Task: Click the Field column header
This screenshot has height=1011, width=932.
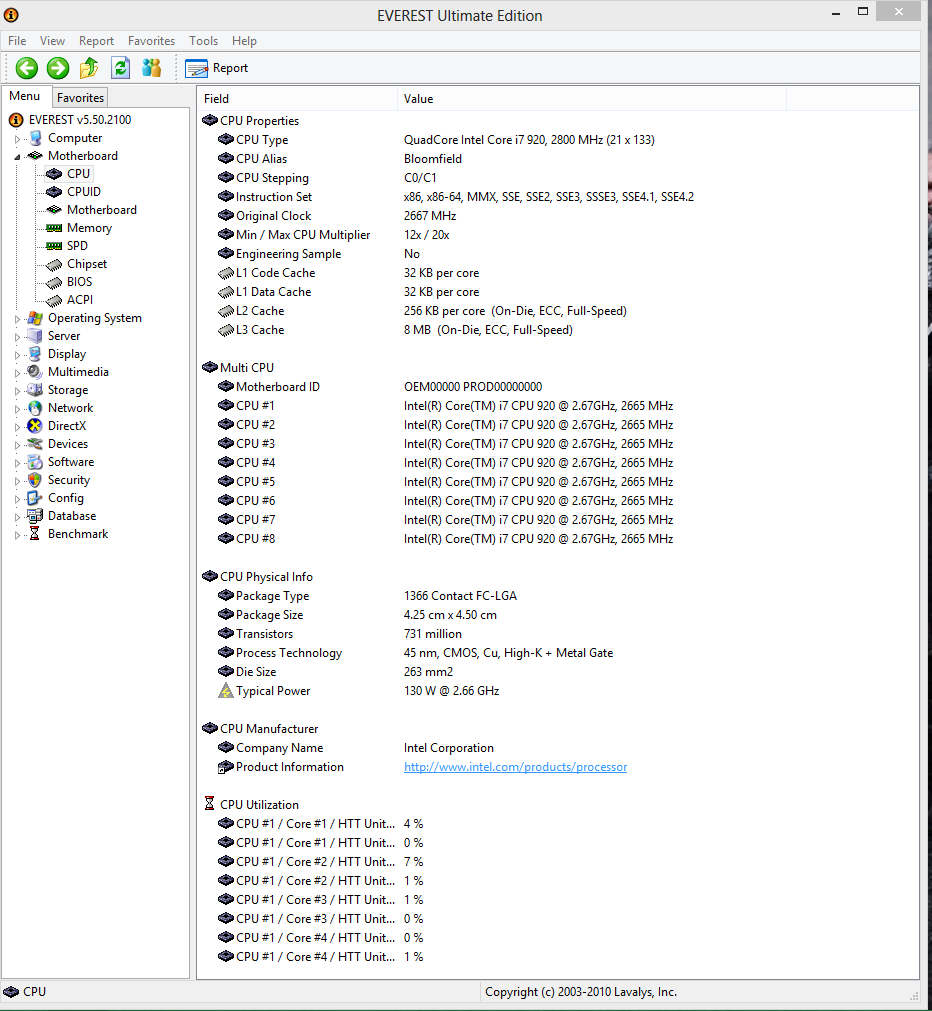Action: click(297, 99)
